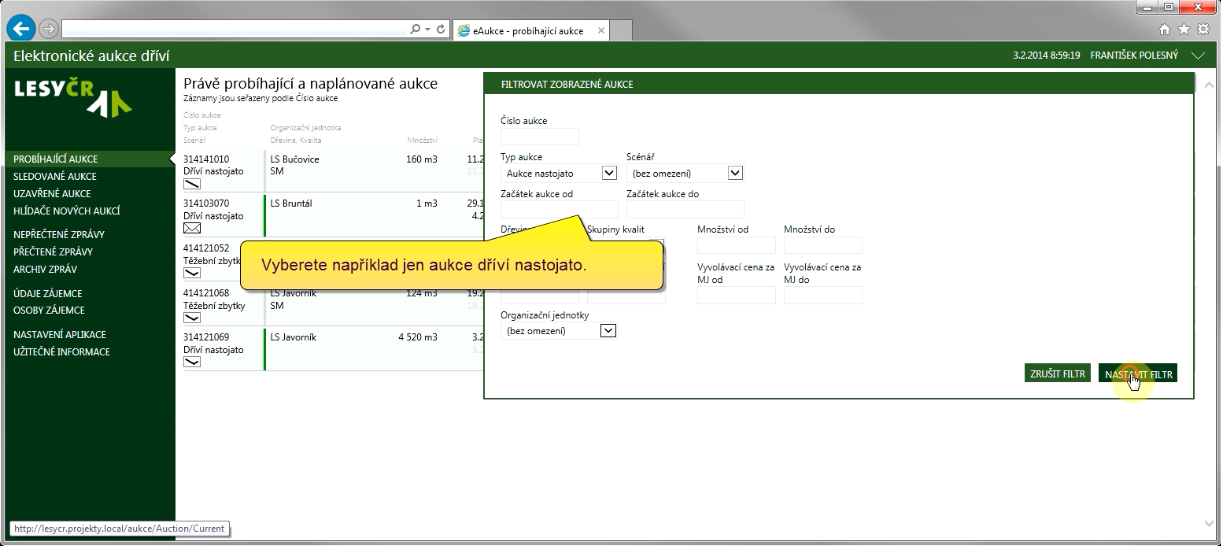Click LS Bučovice organizational unit

295,159
